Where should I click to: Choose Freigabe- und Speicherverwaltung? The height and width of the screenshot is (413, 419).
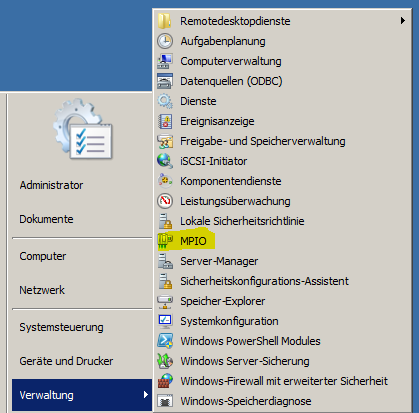tap(282, 141)
